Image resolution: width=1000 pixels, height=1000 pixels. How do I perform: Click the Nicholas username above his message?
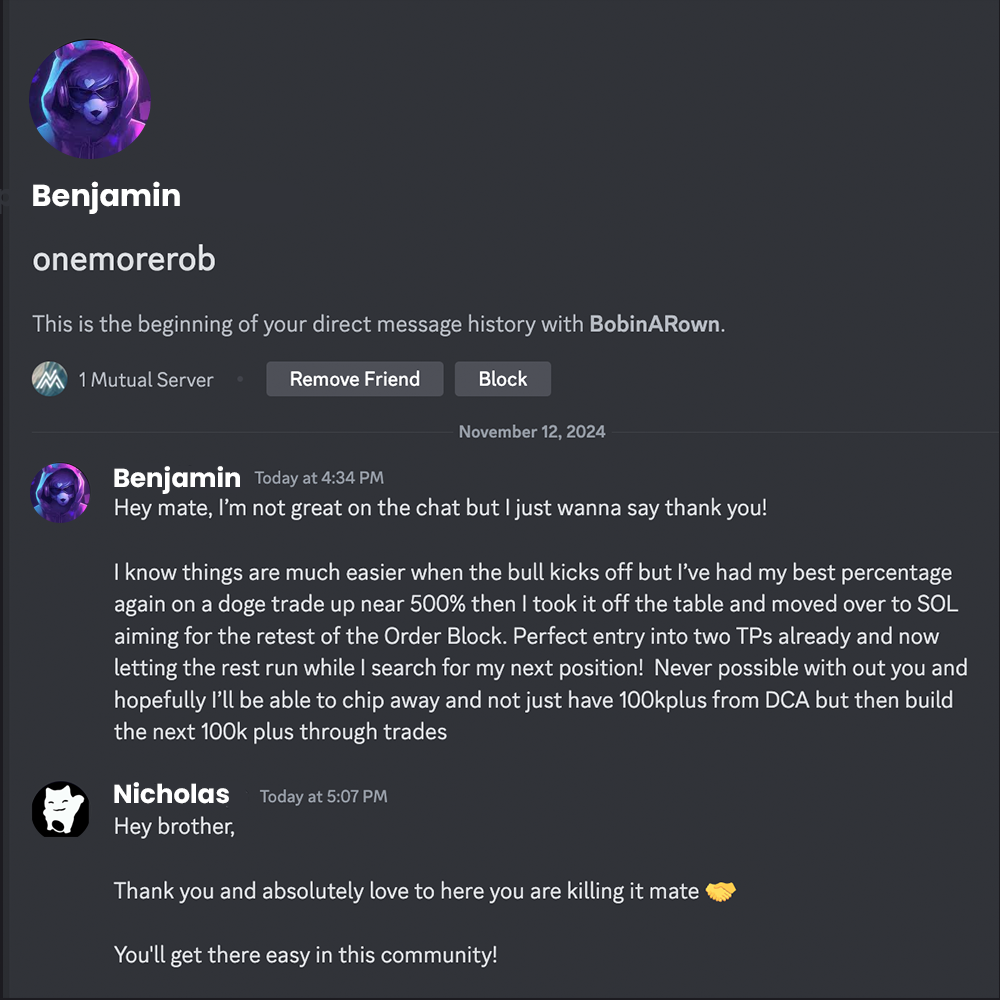(172, 795)
